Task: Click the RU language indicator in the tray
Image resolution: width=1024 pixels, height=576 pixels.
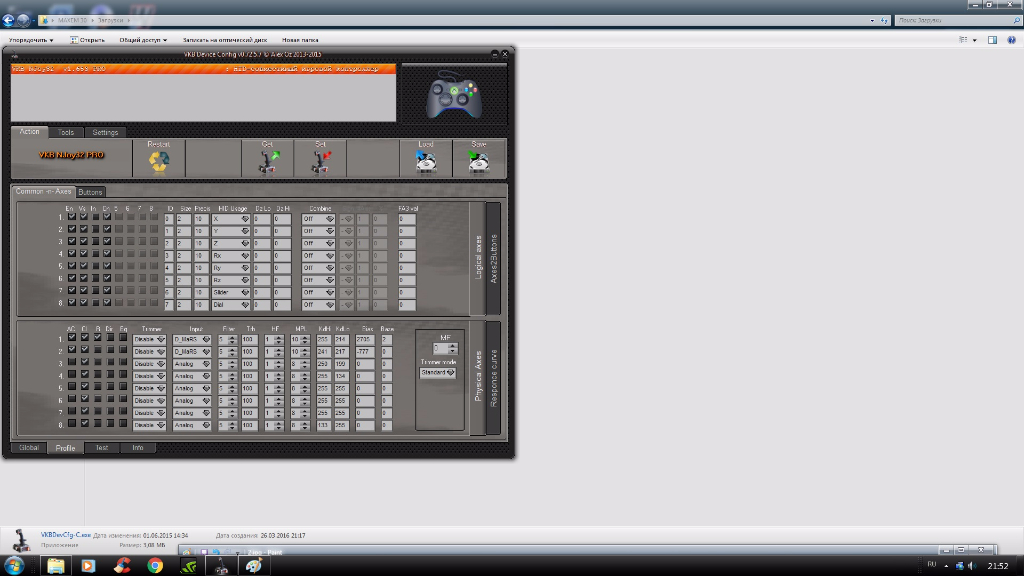Action: pos(932,565)
